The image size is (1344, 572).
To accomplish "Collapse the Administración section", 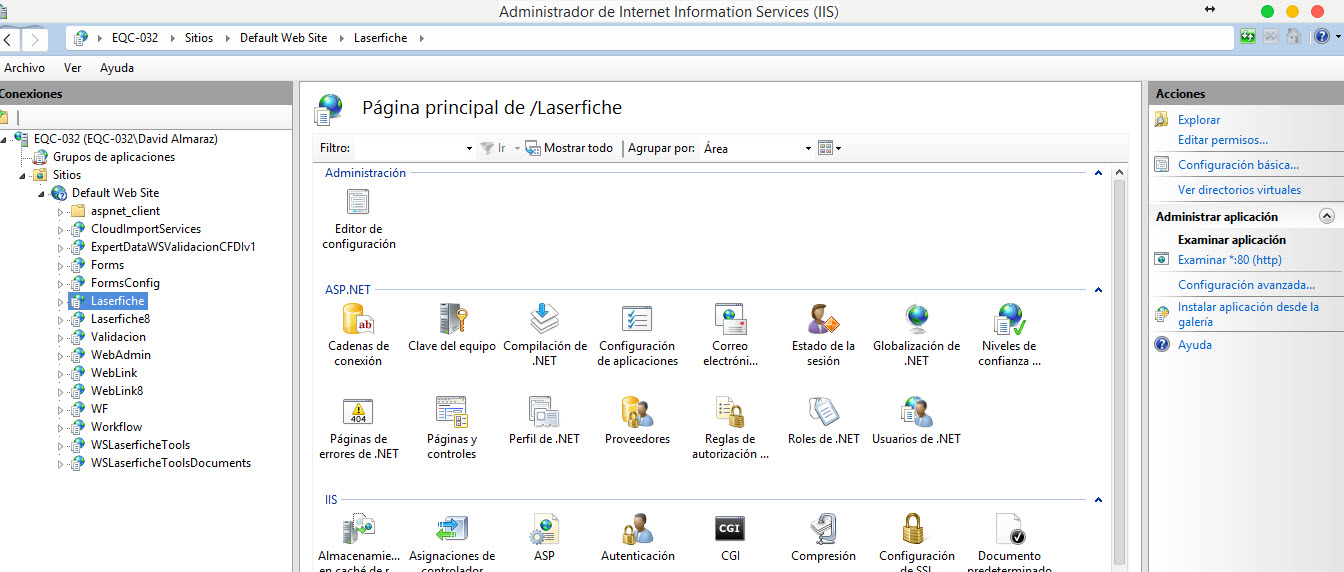I will click(x=1098, y=173).
